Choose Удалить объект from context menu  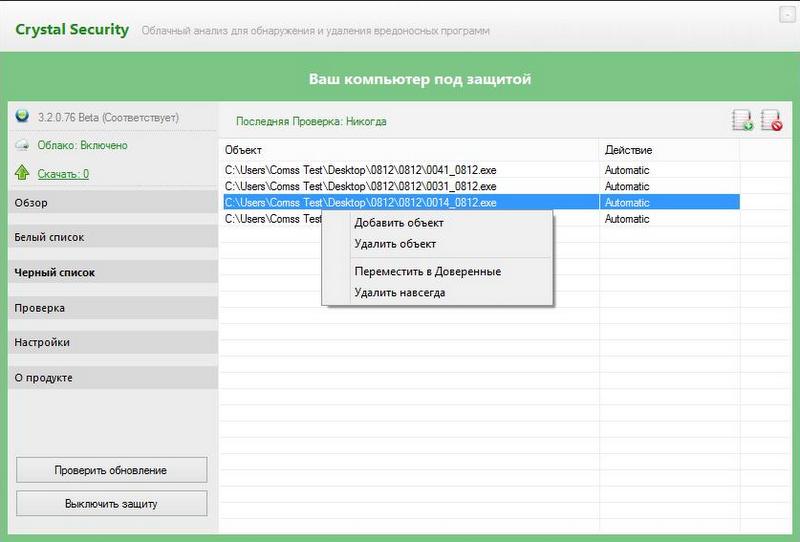point(395,244)
